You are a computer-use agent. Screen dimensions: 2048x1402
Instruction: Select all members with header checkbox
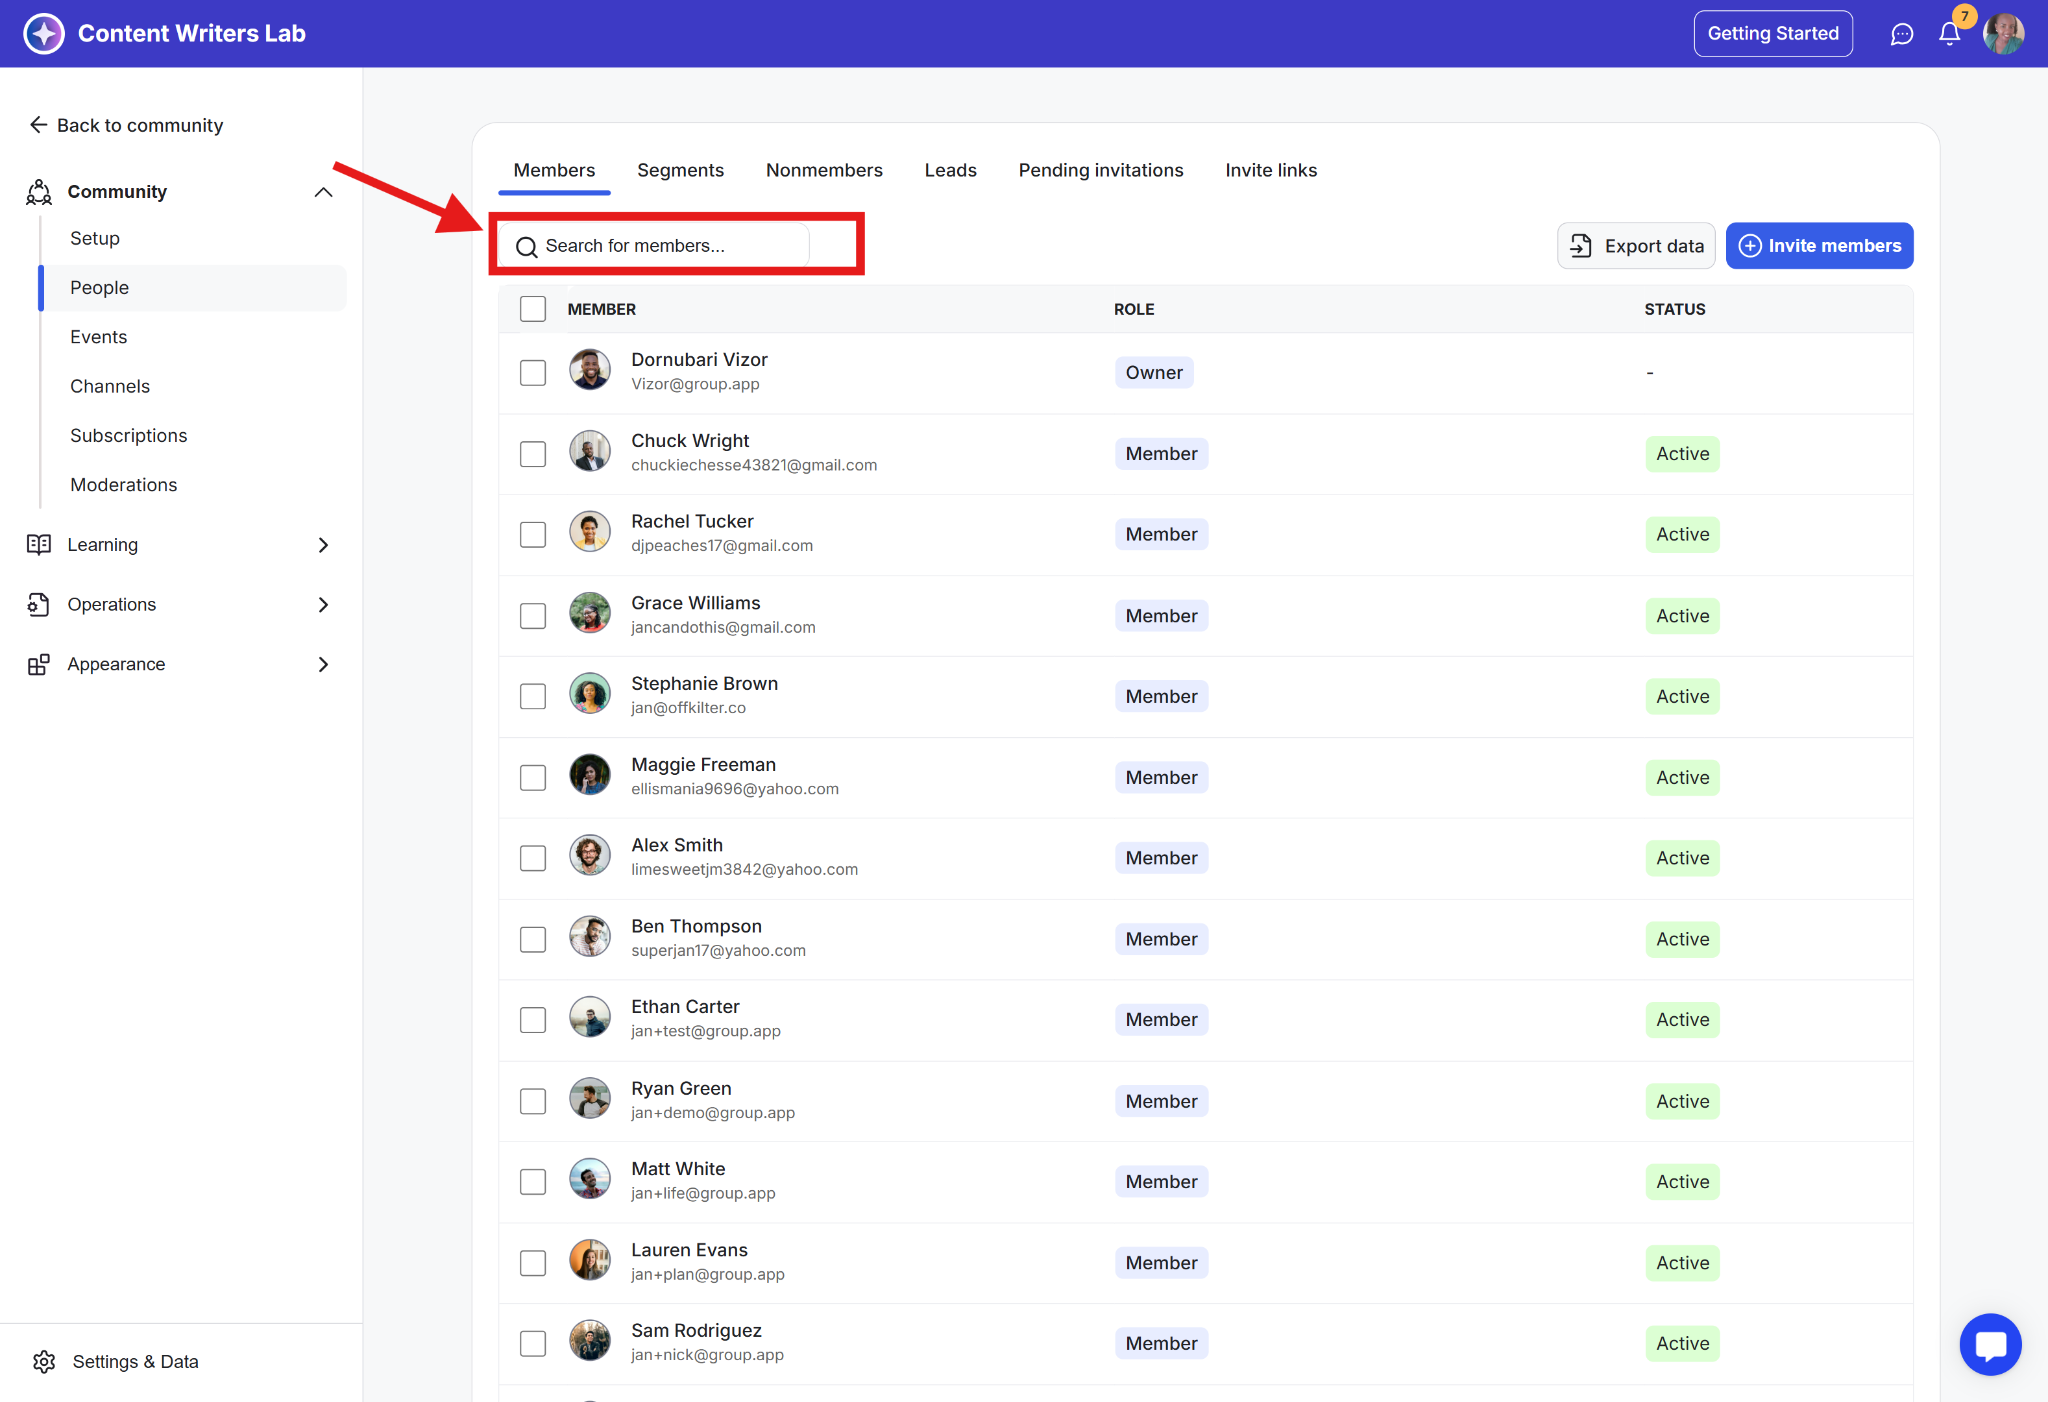click(x=533, y=309)
